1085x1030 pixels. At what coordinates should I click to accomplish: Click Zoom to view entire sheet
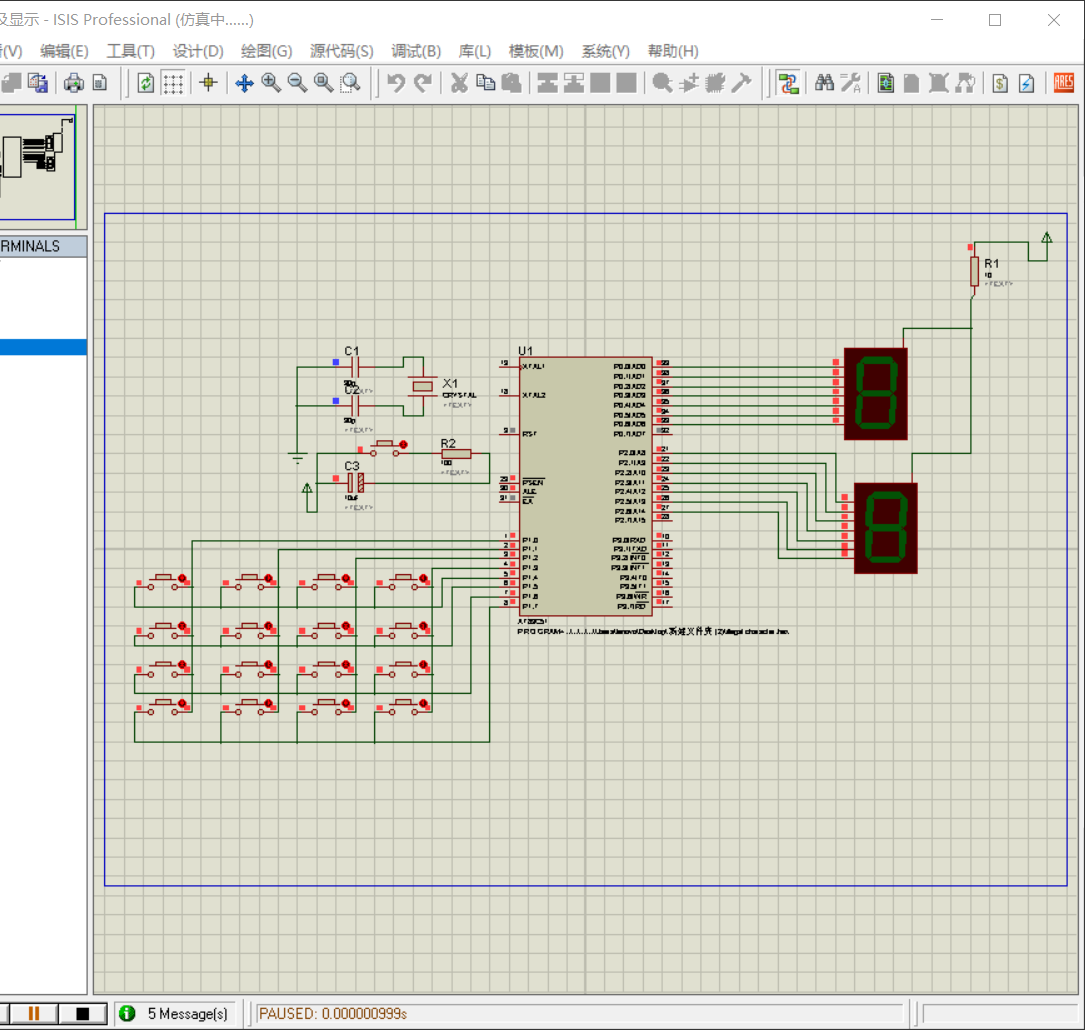click(x=323, y=83)
